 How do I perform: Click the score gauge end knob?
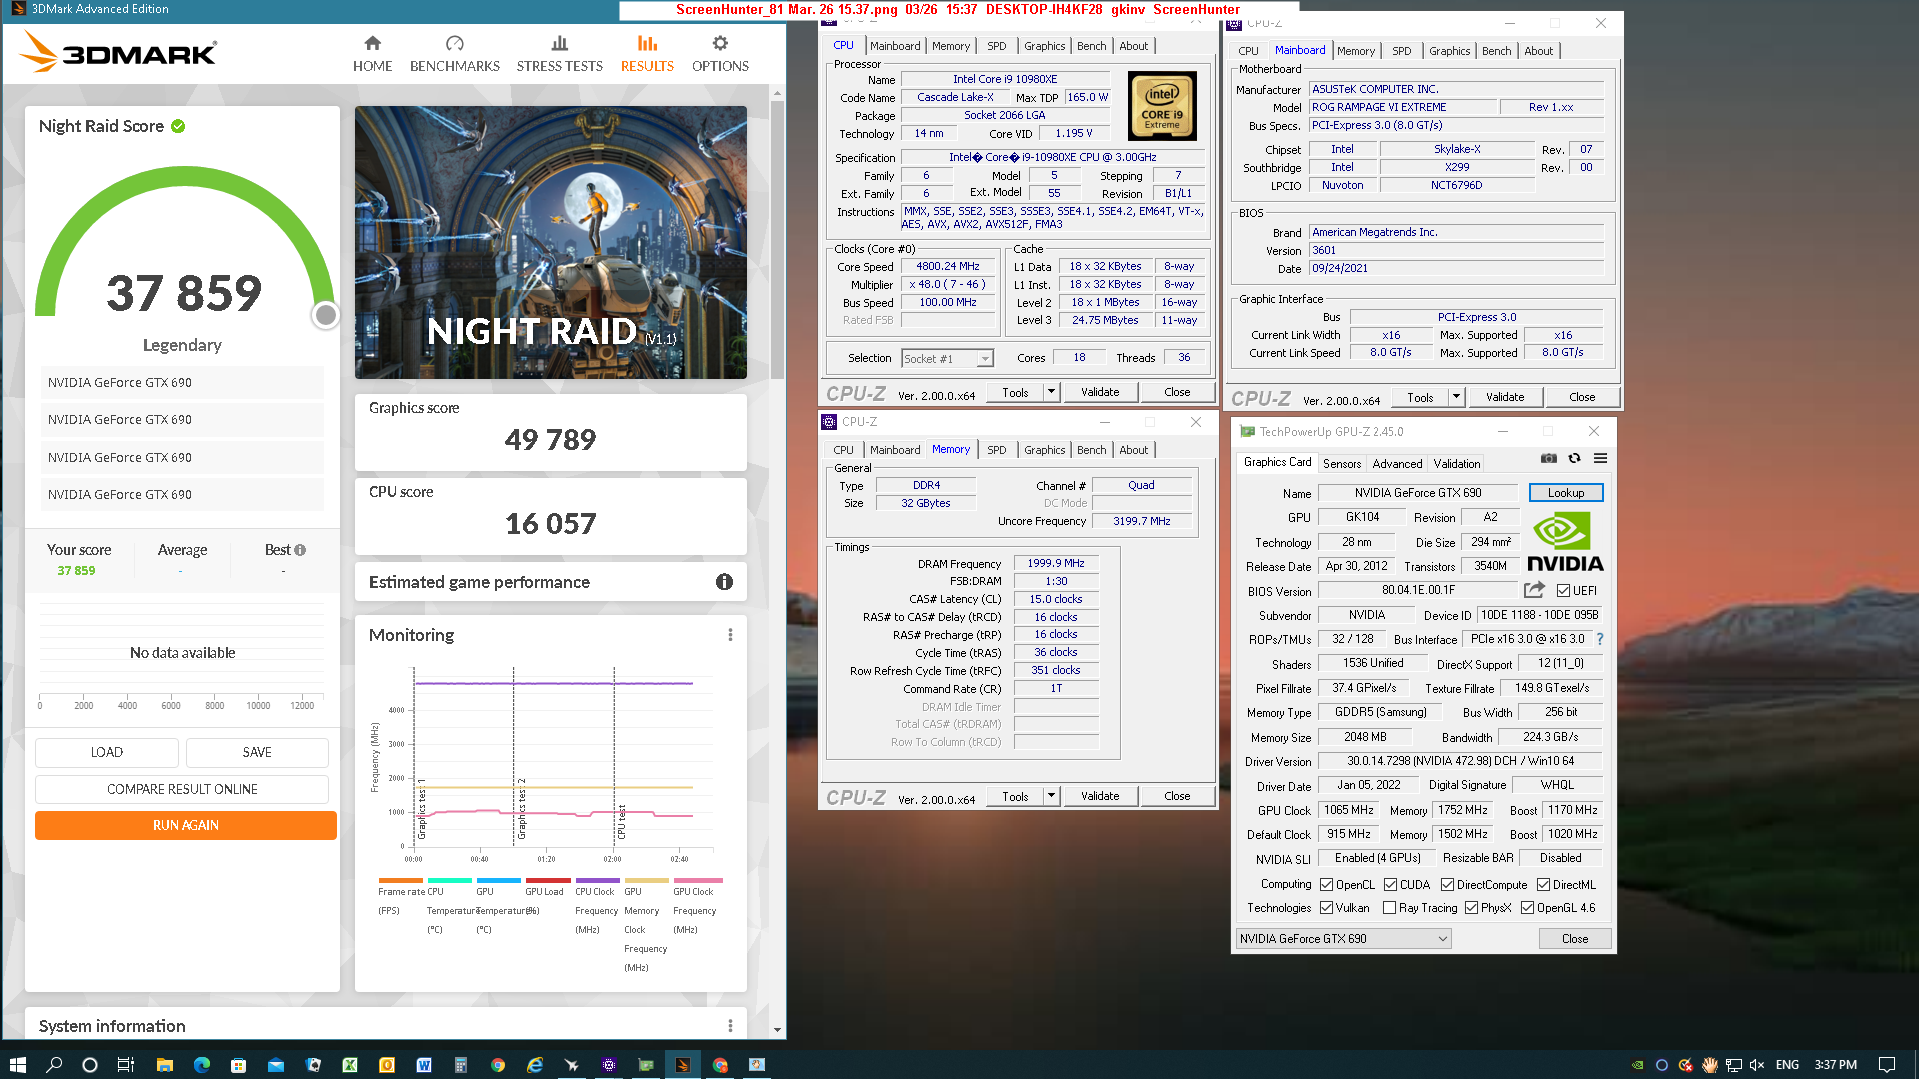pos(325,315)
